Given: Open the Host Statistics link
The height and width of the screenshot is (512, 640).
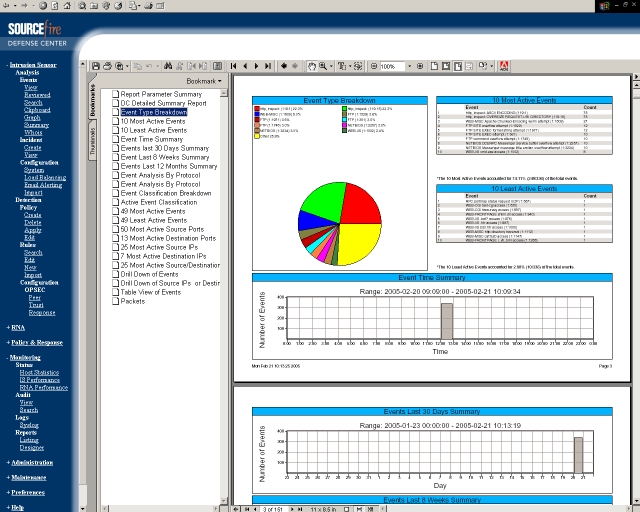Looking at the screenshot, I should [39, 372].
